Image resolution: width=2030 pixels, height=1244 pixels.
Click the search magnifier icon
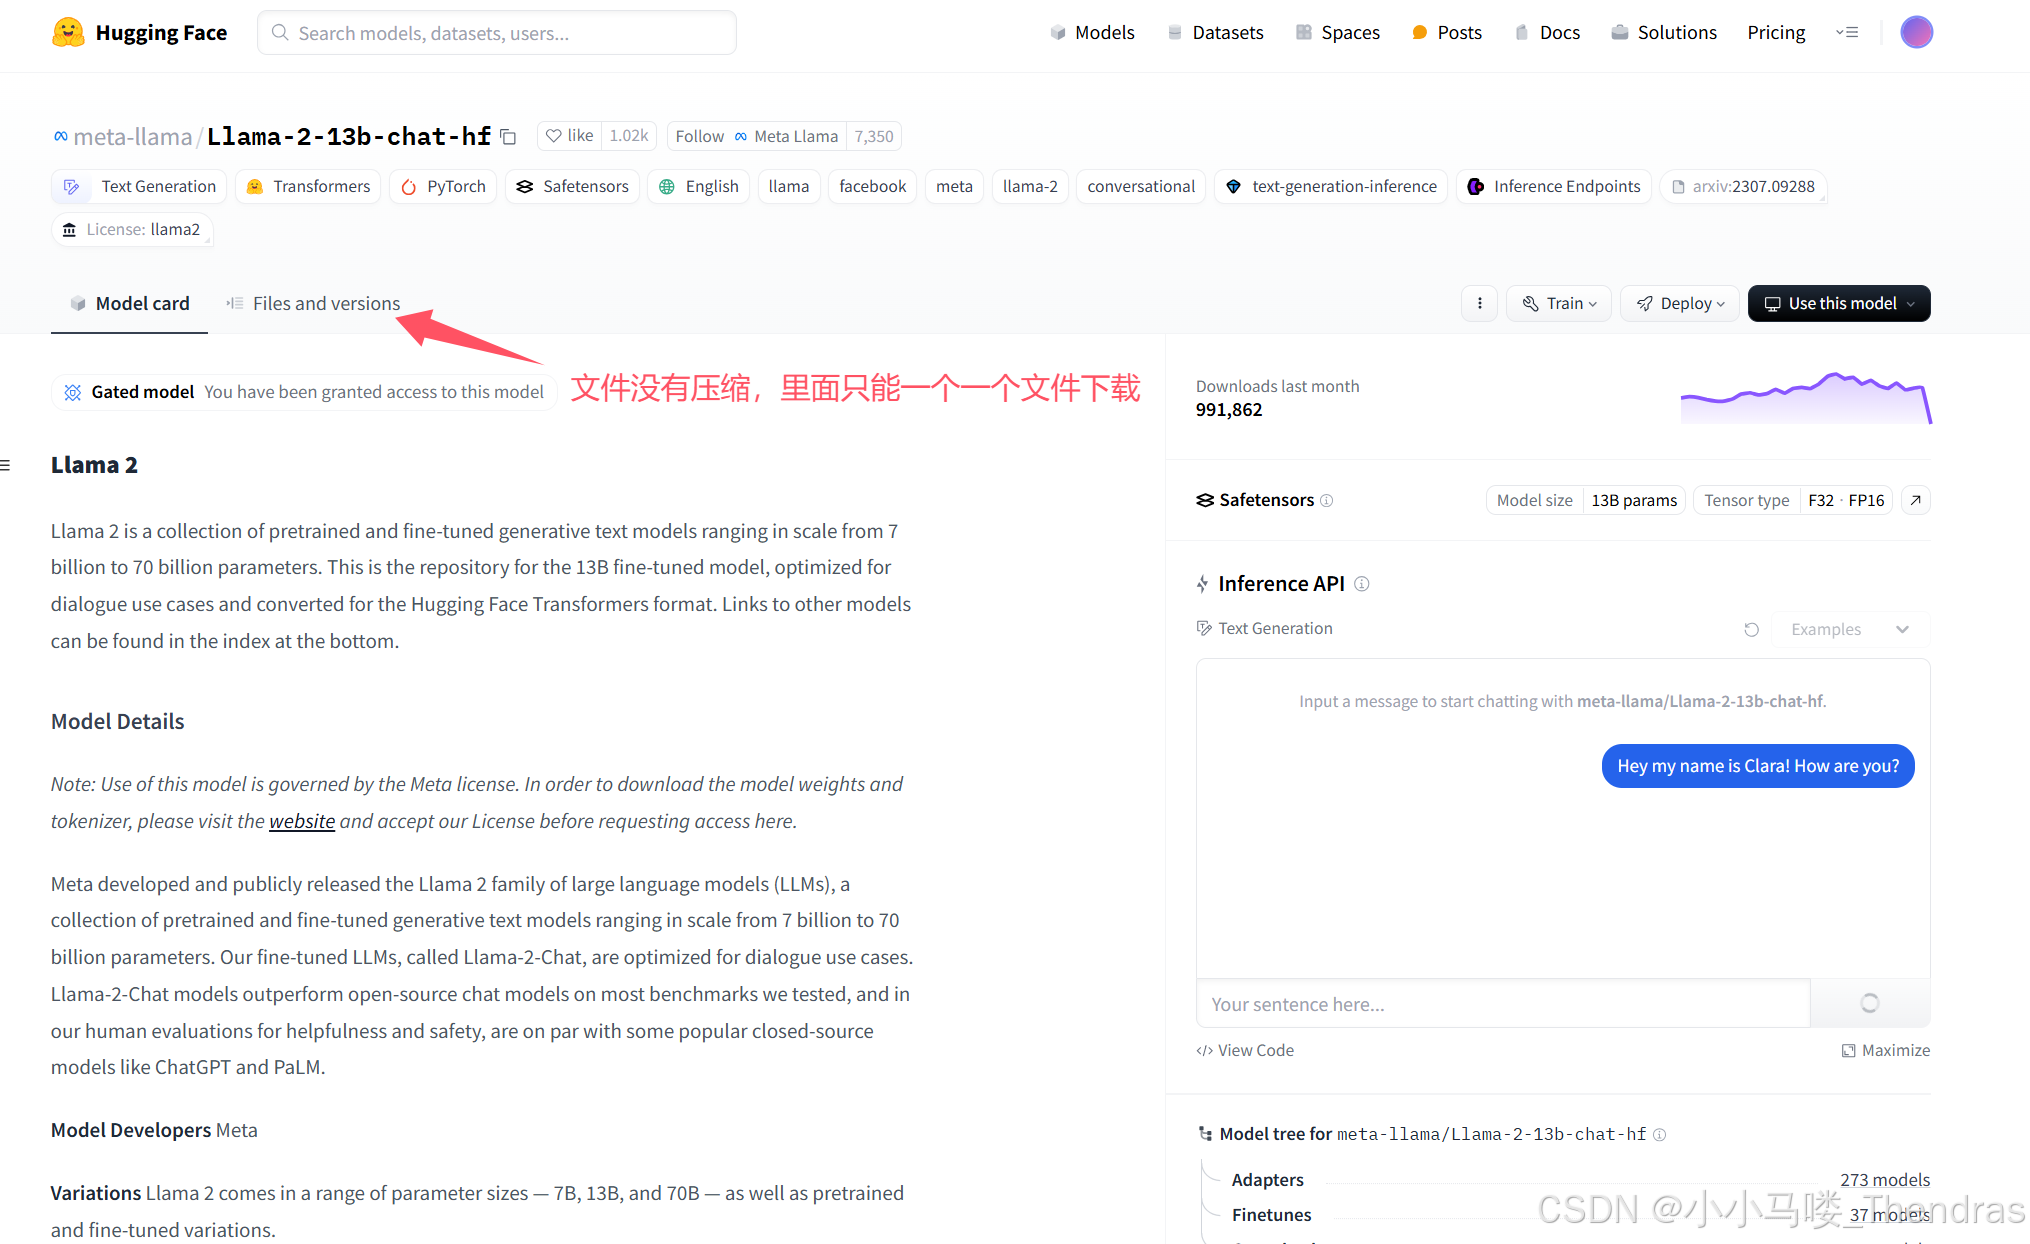279,32
